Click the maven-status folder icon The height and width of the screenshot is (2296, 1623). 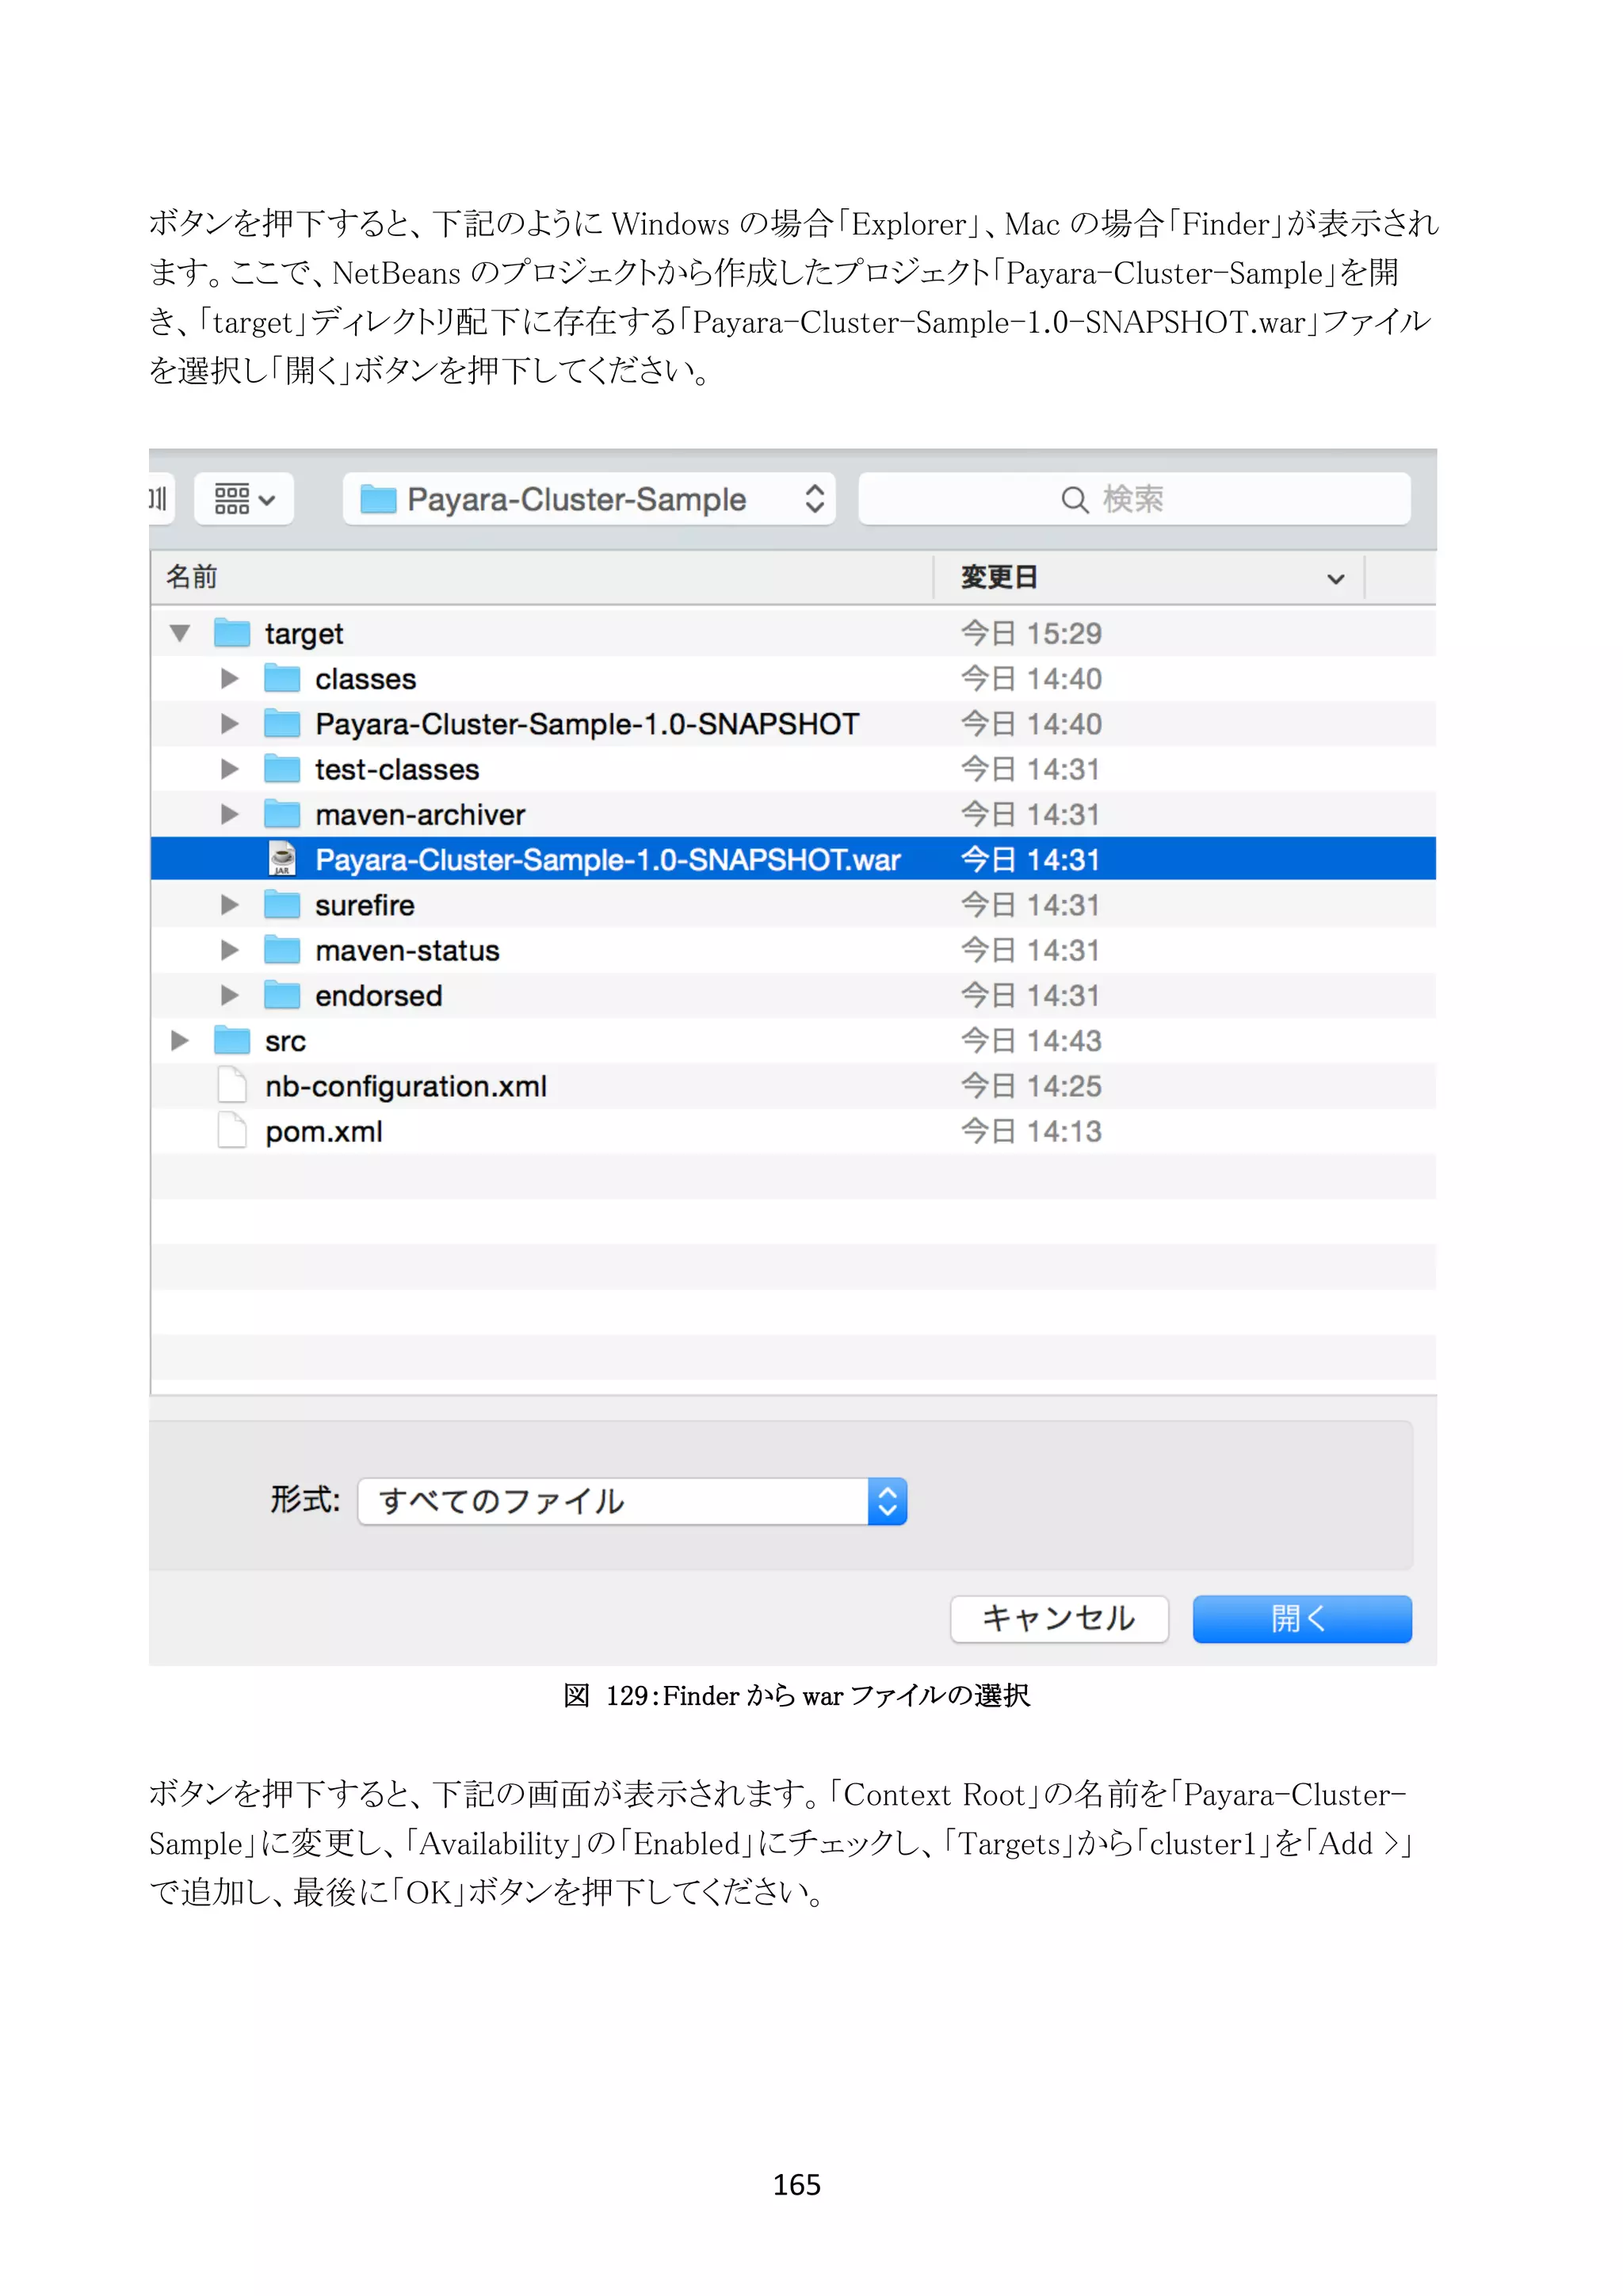click(282, 949)
